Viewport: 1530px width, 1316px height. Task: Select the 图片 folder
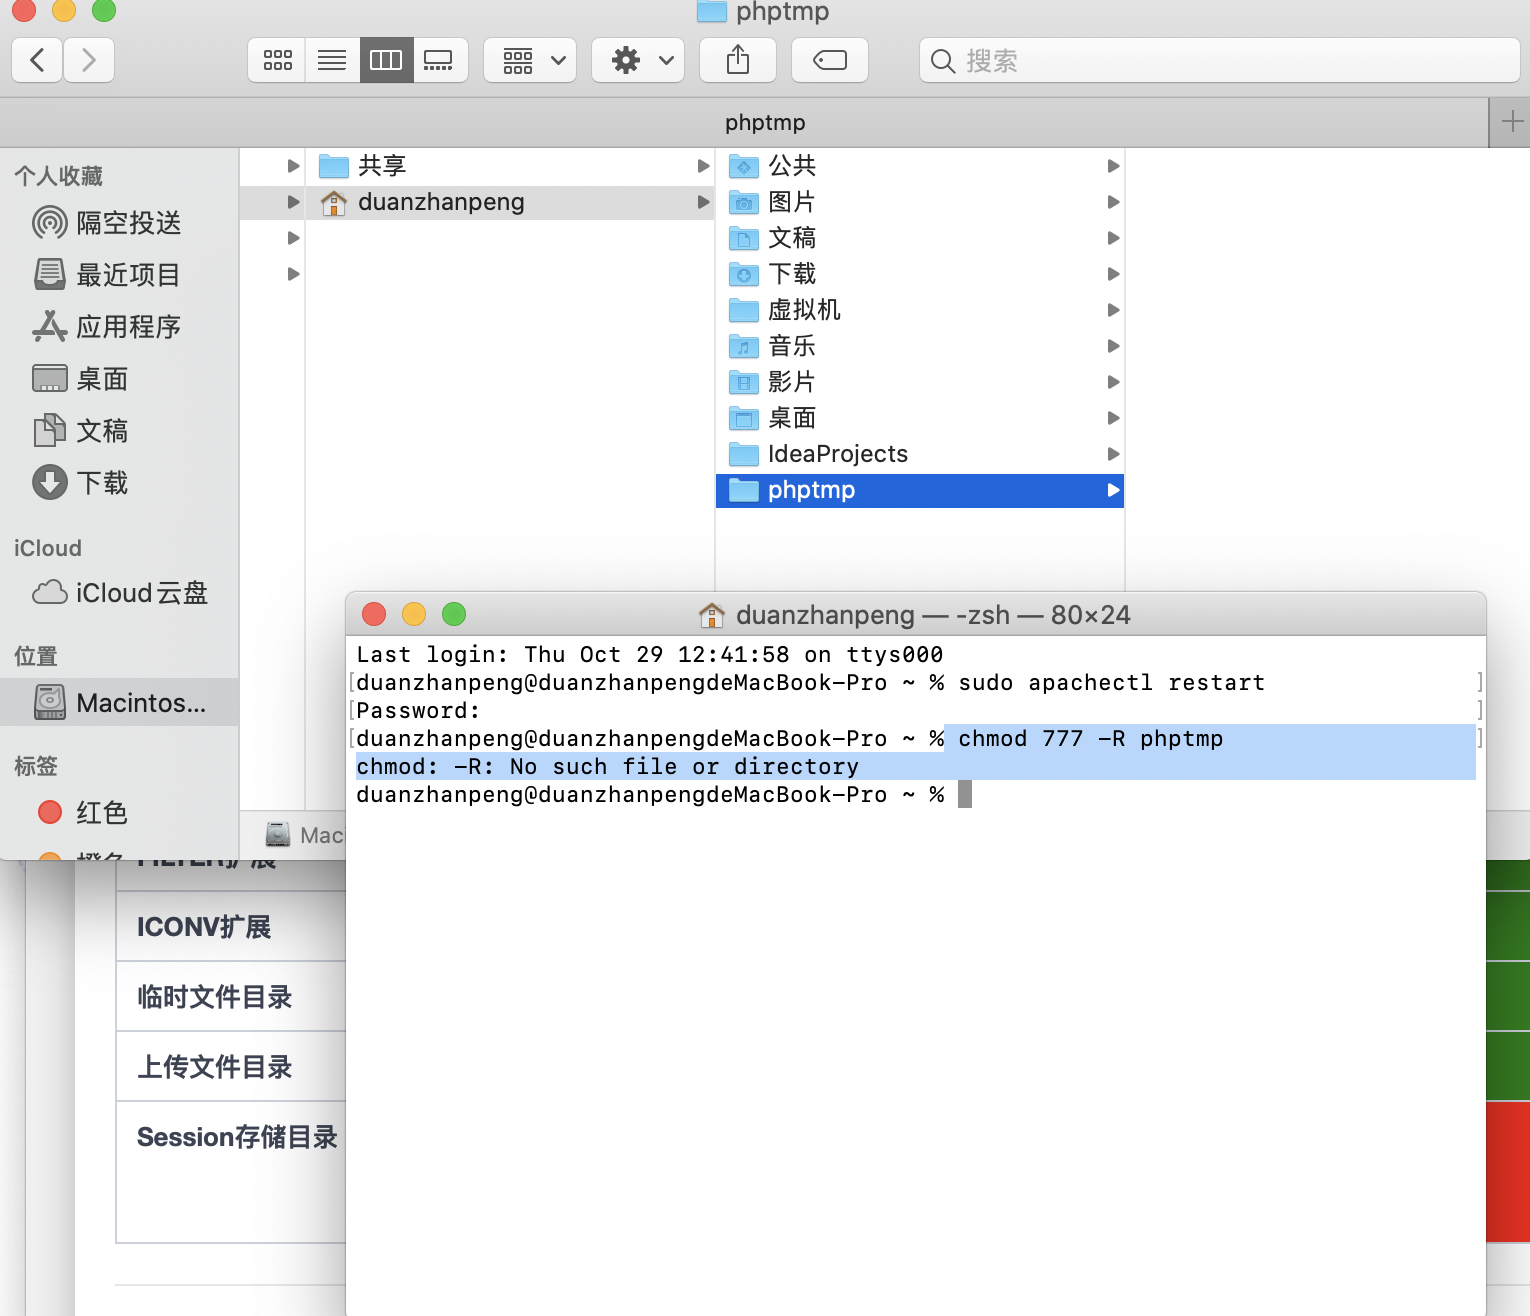tap(920, 202)
